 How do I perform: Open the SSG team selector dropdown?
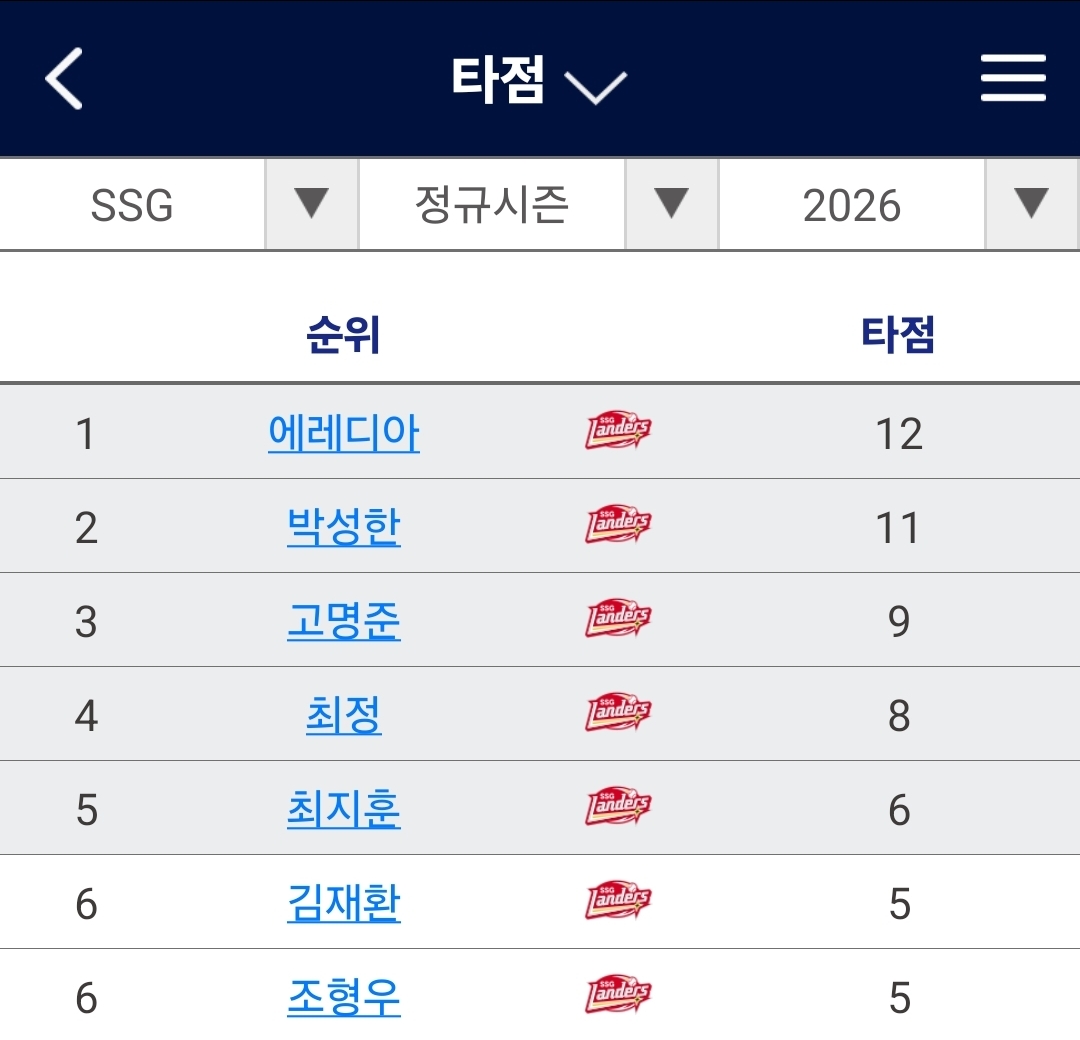coord(178,205)
